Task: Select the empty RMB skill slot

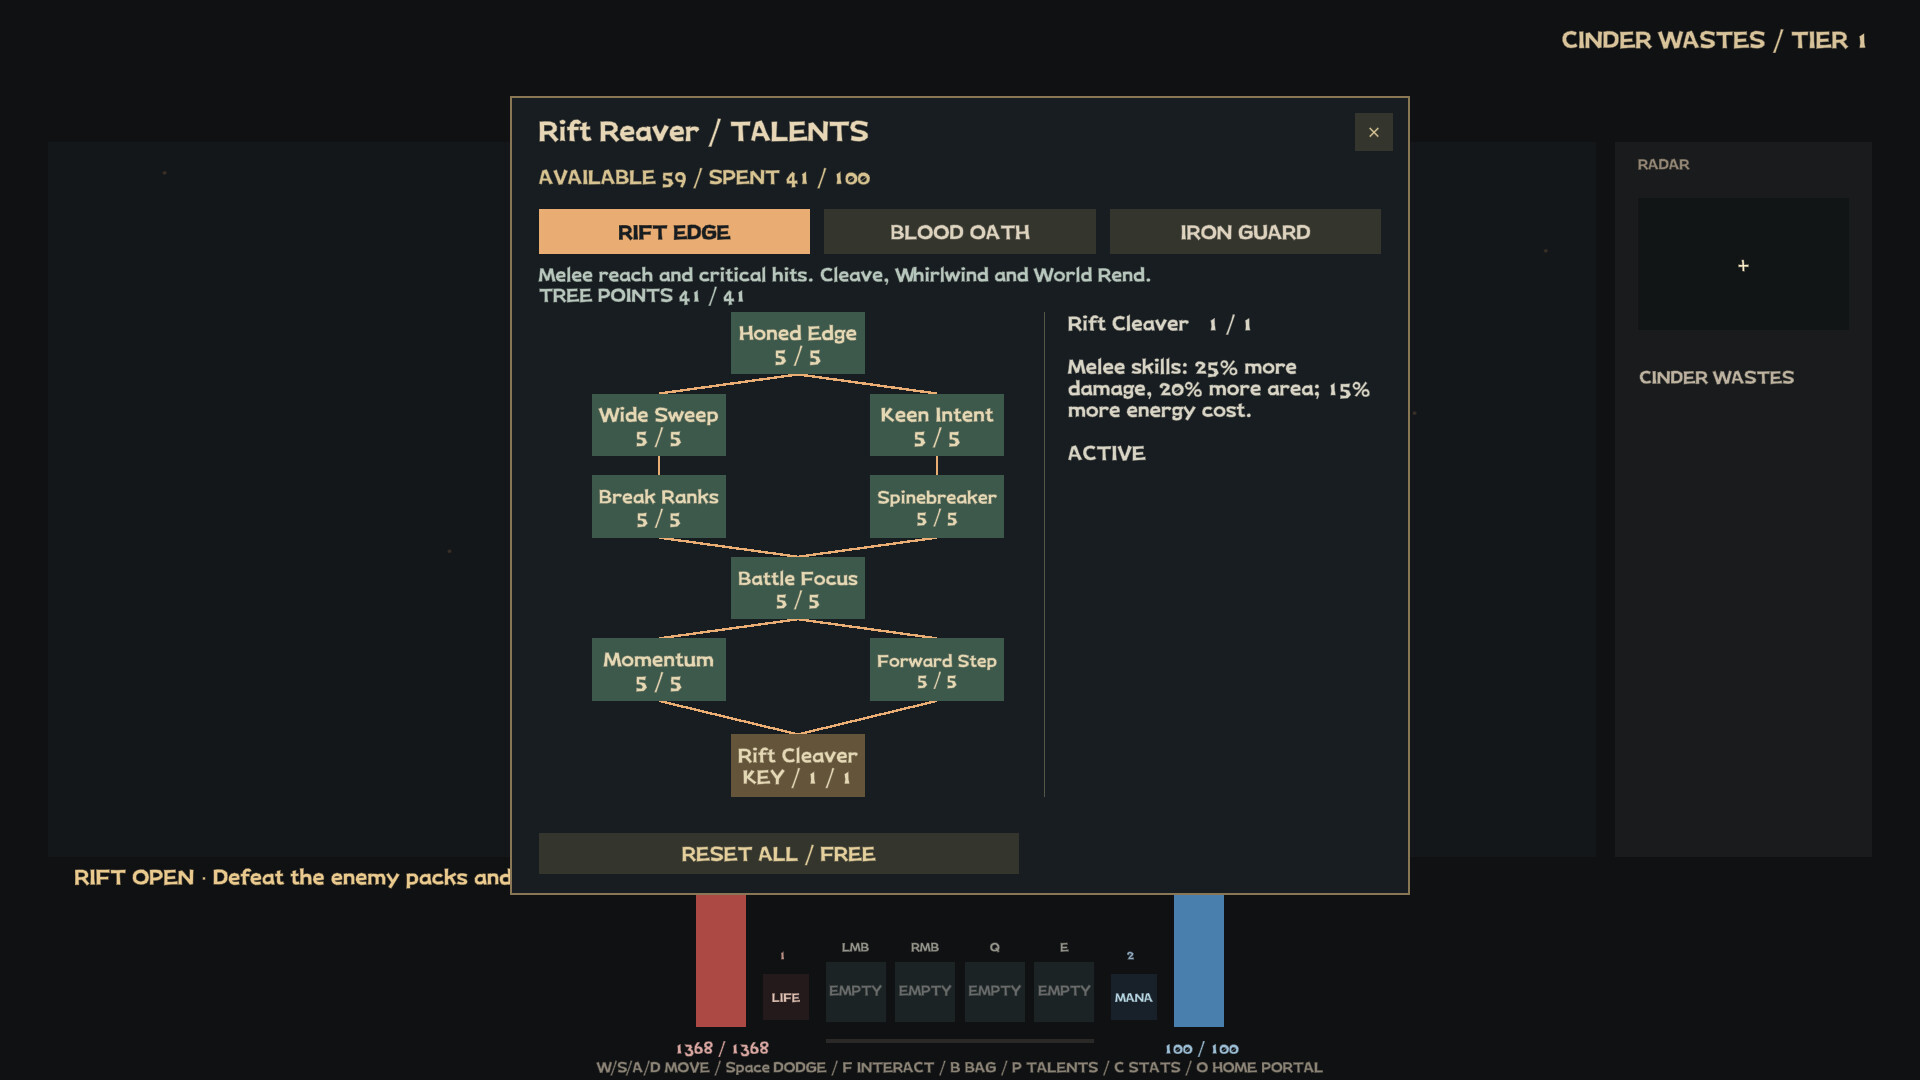Action: 924,991
